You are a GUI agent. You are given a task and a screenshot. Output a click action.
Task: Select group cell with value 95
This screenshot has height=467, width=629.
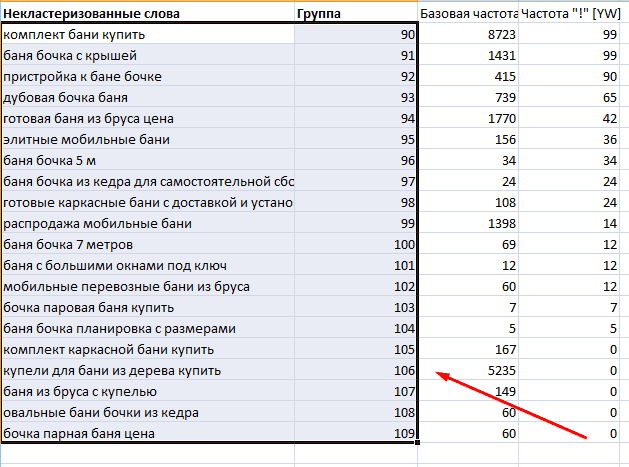(356, 139)
